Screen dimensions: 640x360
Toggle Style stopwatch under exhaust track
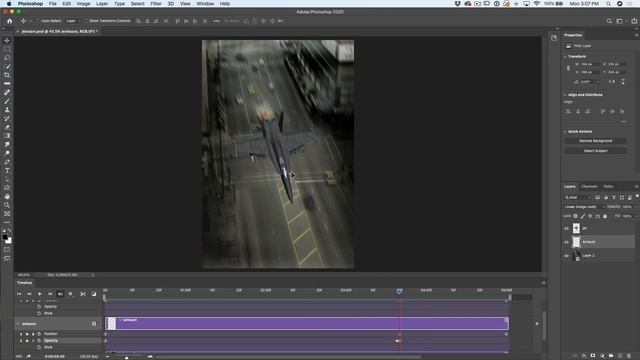tap(39, 347)
